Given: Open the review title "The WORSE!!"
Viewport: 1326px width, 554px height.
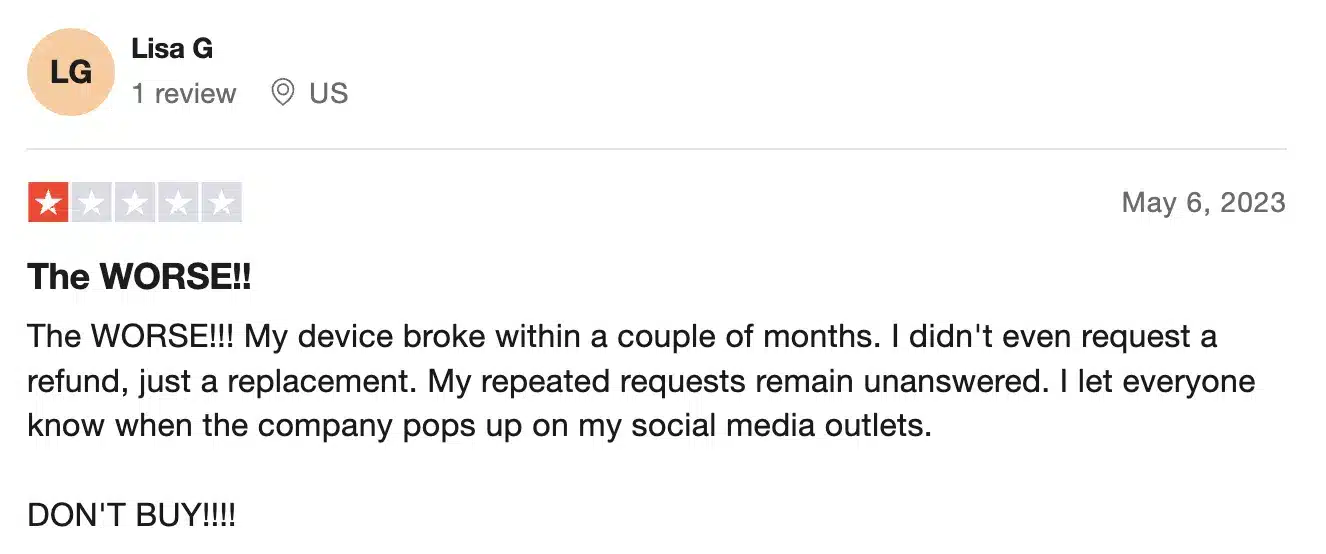Looking at the screenshot, I should point(139,276).
